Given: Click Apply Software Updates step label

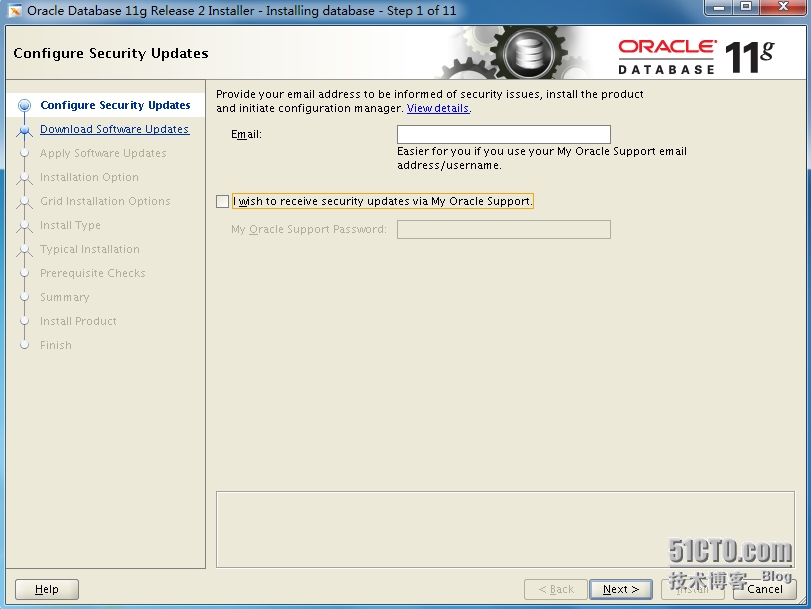Looking at the screenshot, I should [x=103, y=153].
